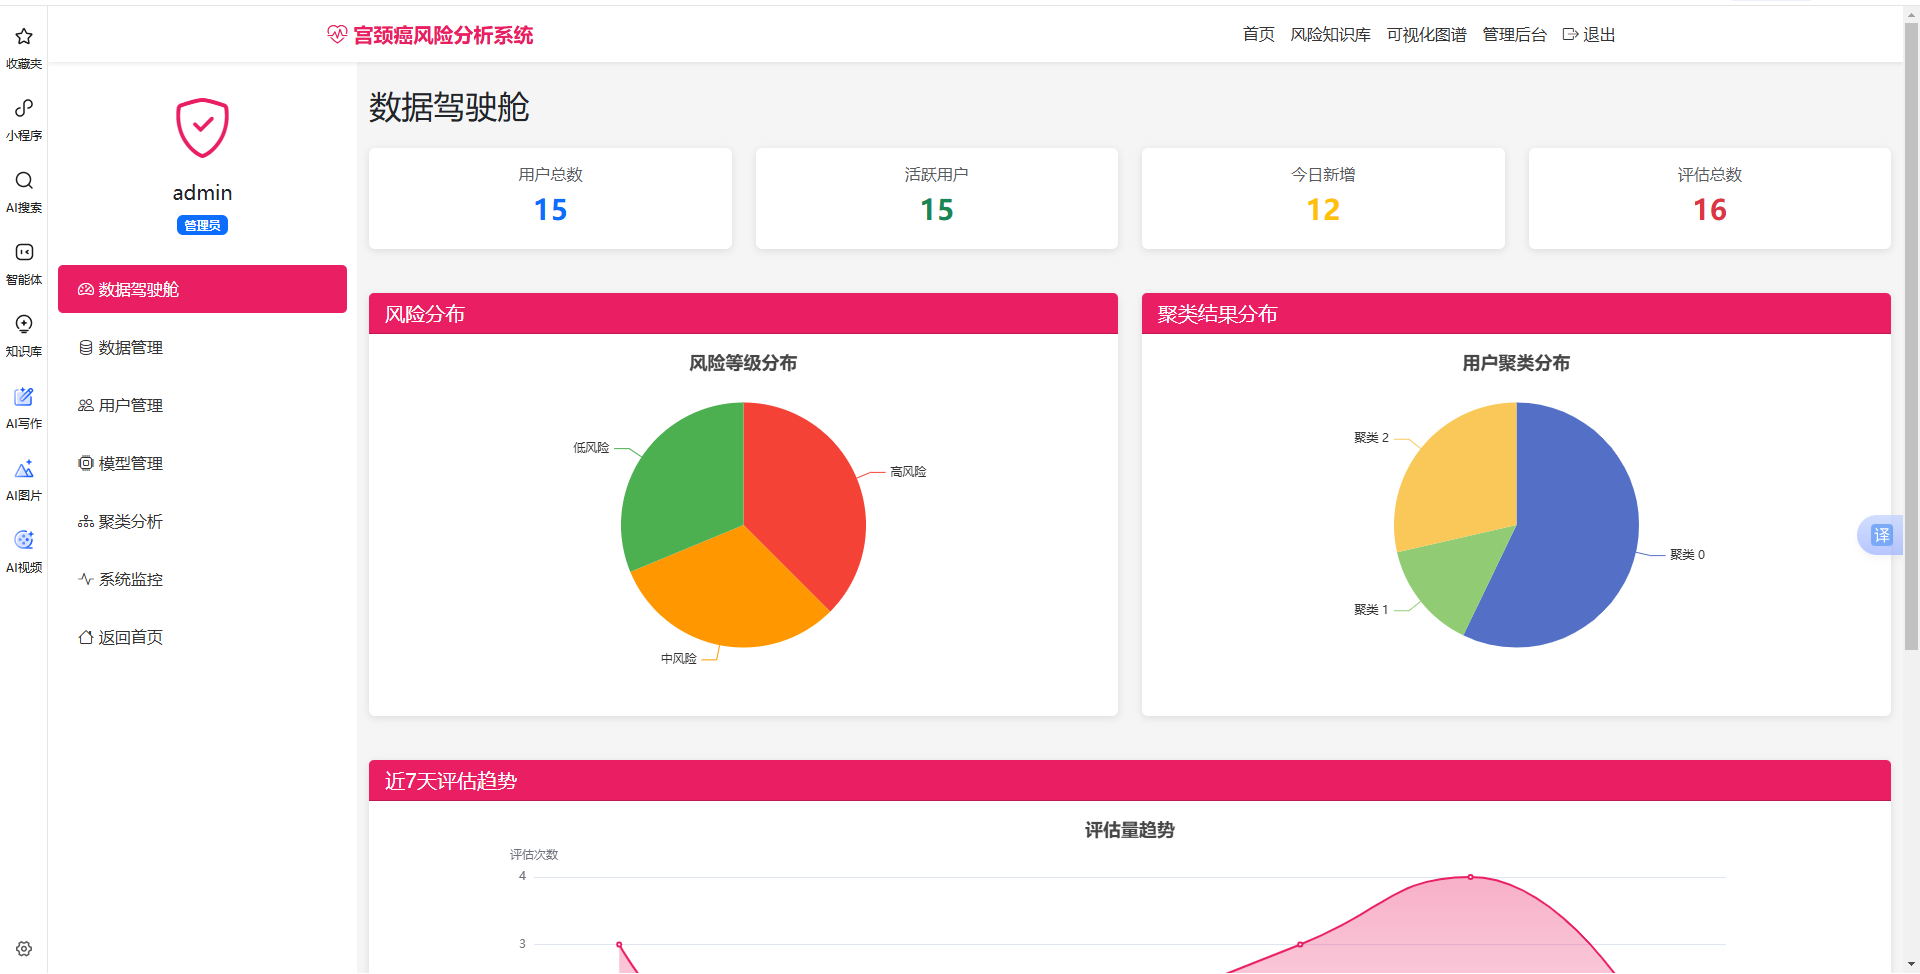Click the 中风险 chart label
The height and width of the screenshot is (974, 1920).
pos(678,659)
